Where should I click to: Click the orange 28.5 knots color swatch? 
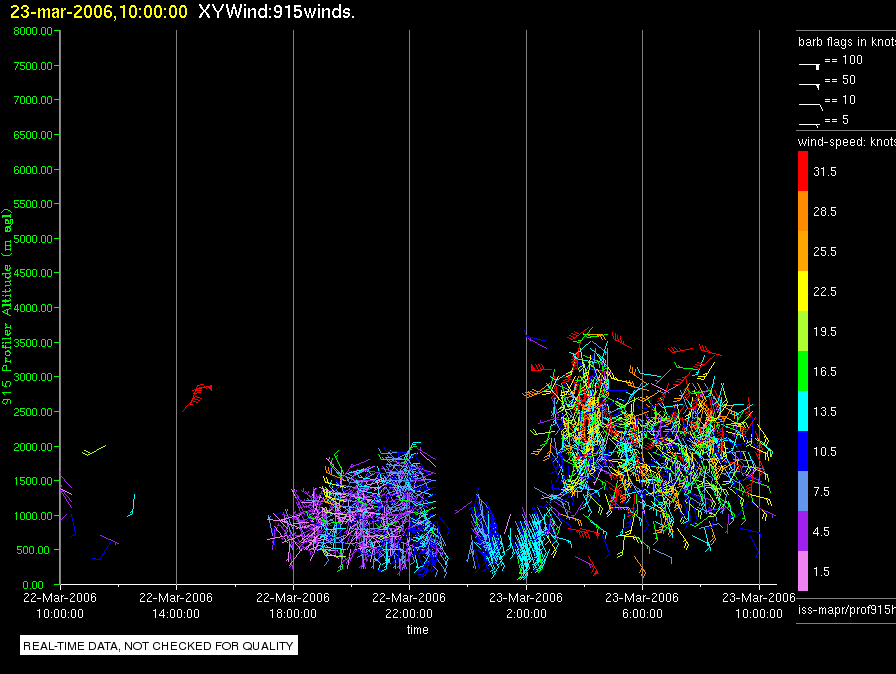tap(803, 211)
